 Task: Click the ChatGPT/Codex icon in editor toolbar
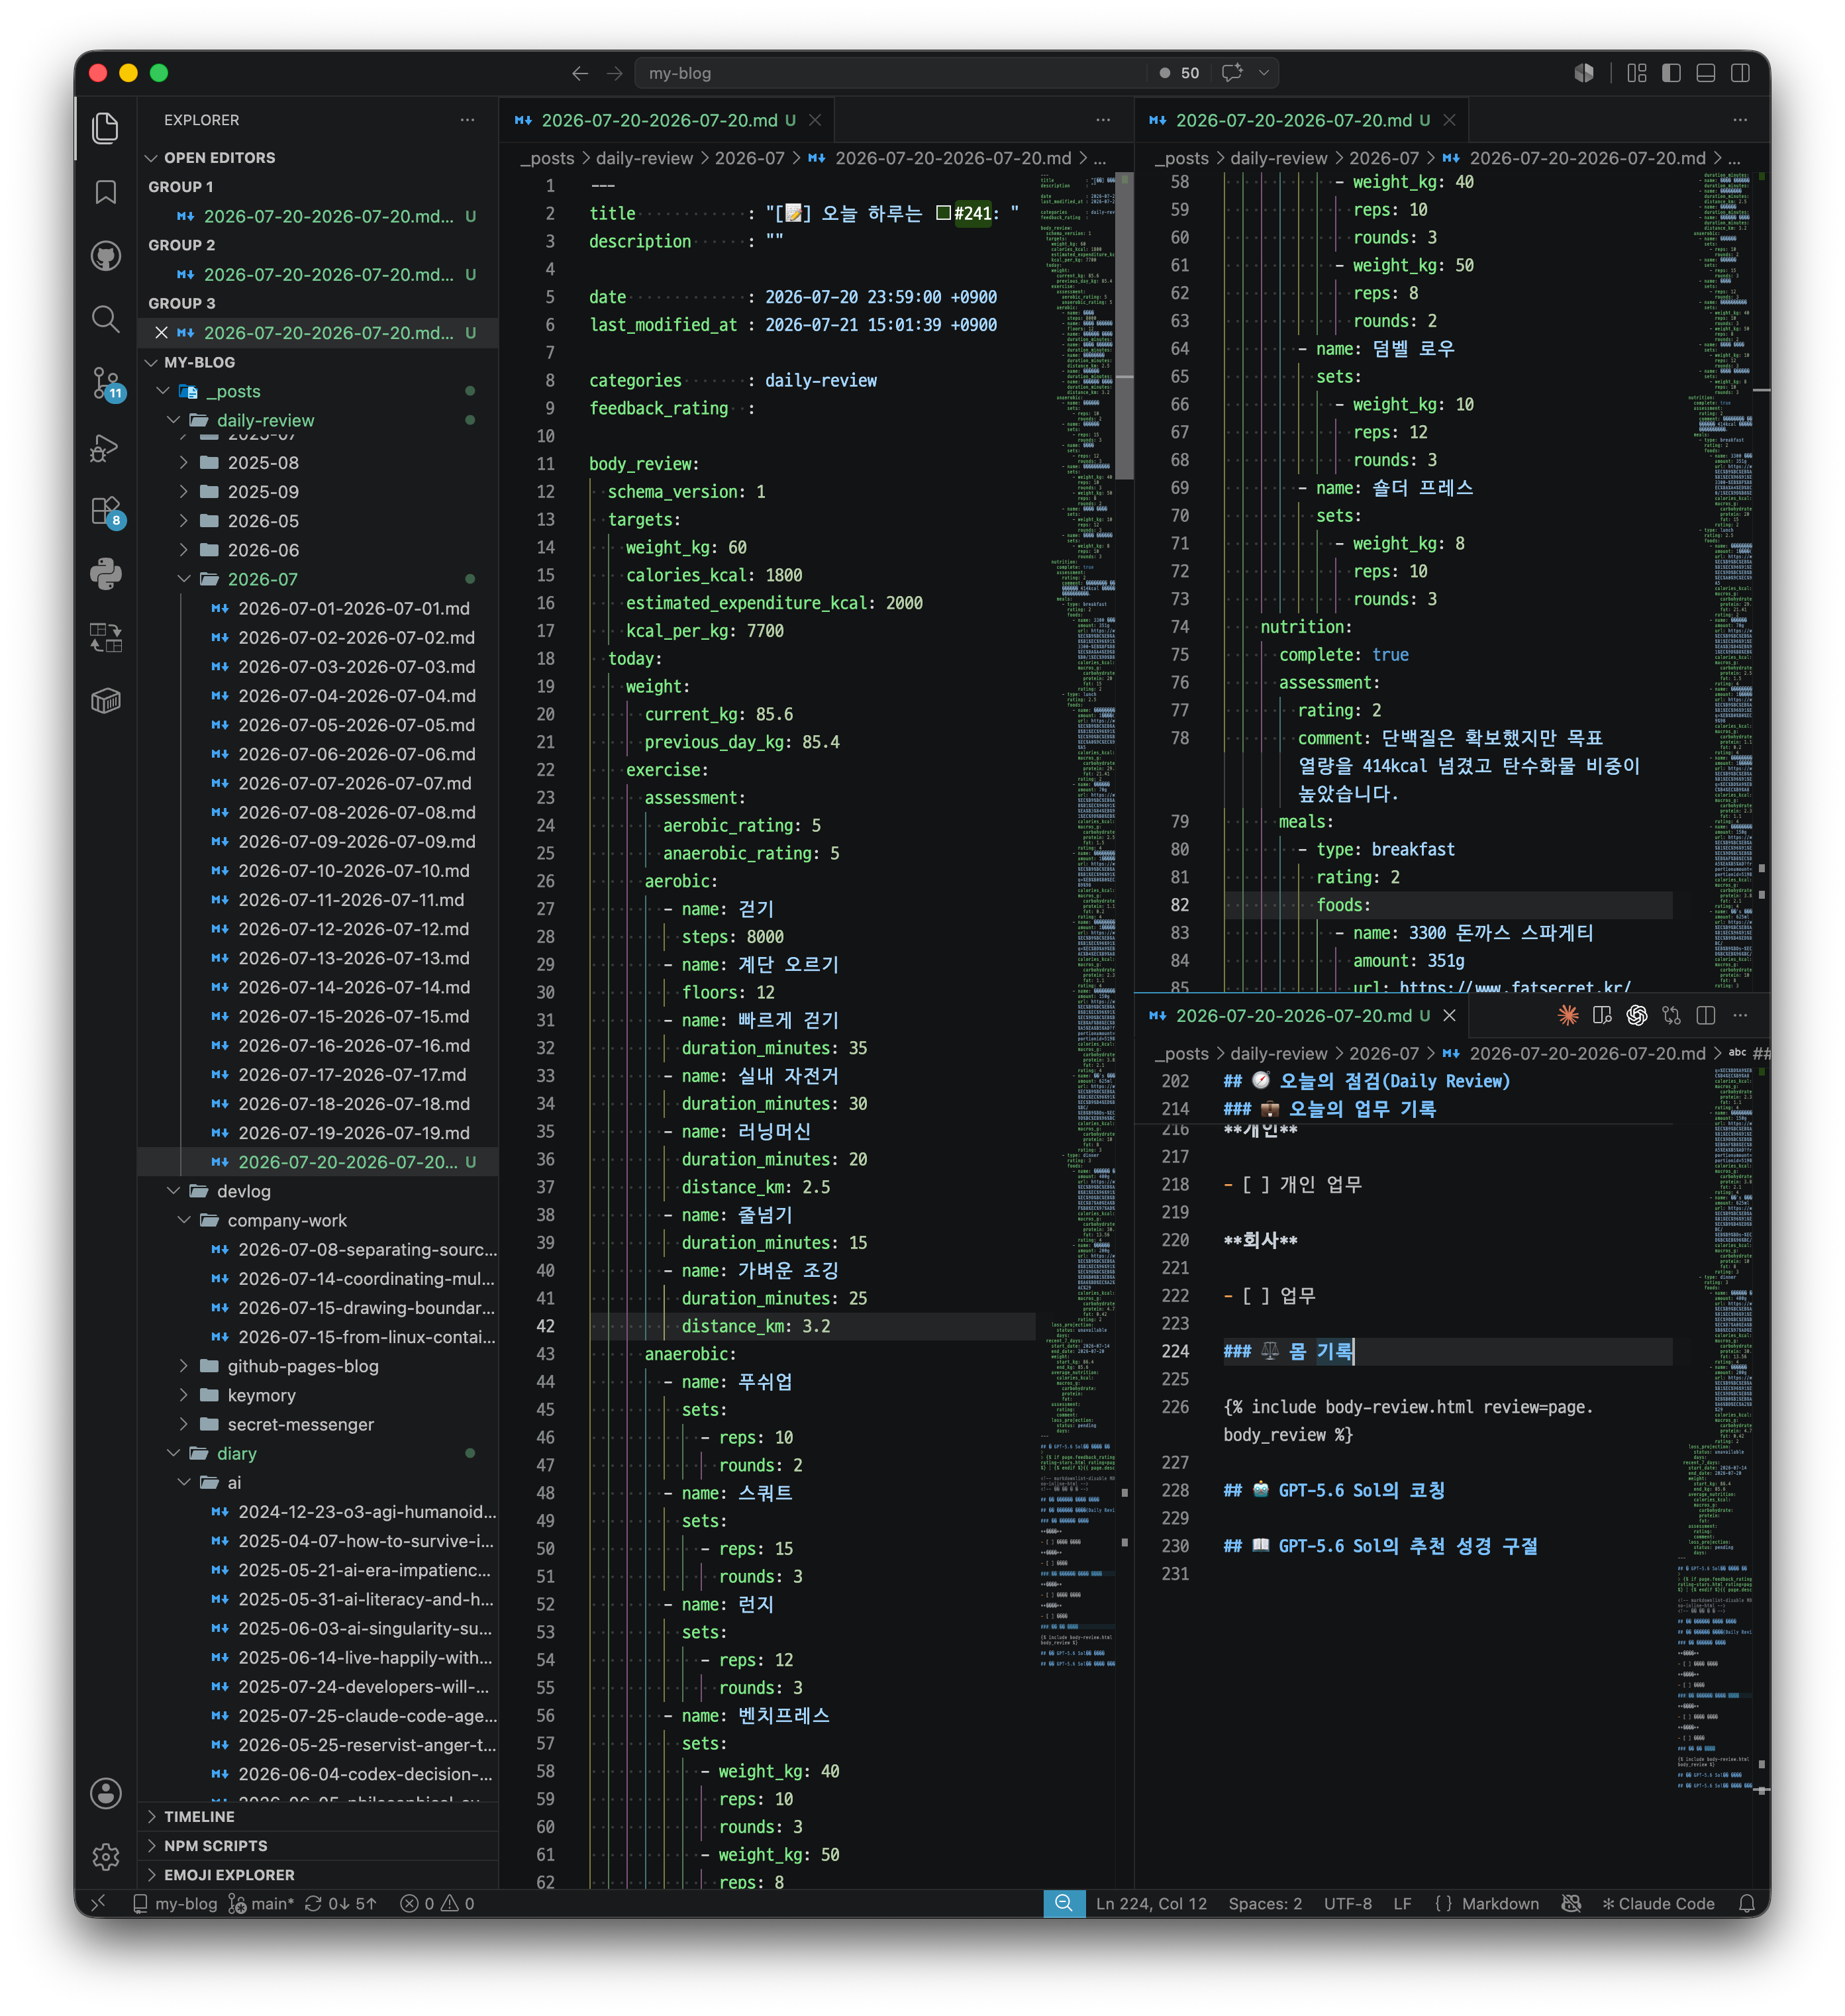point(1636,1015)
